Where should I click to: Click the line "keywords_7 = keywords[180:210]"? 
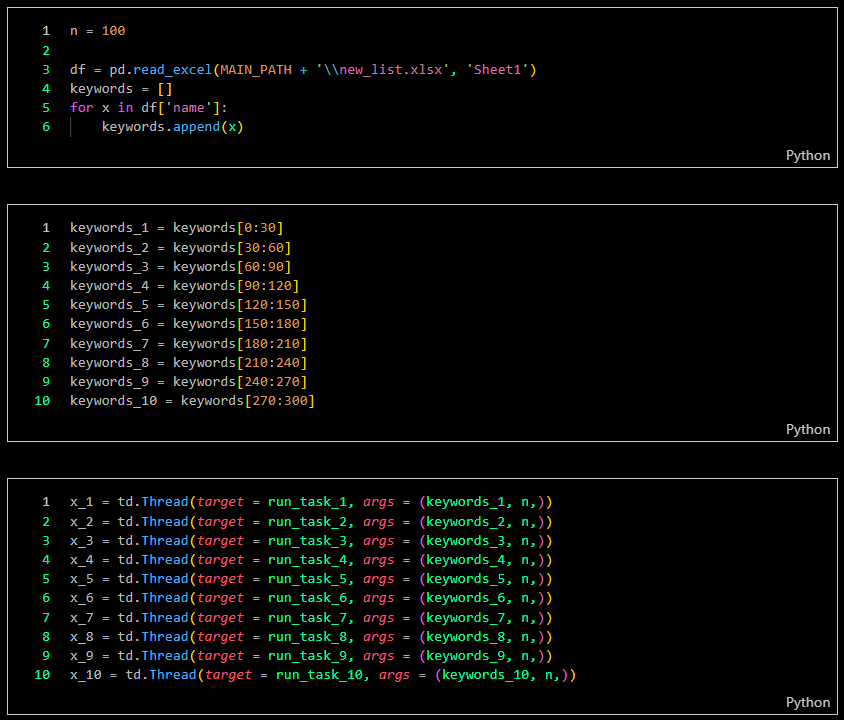point(188,343)
